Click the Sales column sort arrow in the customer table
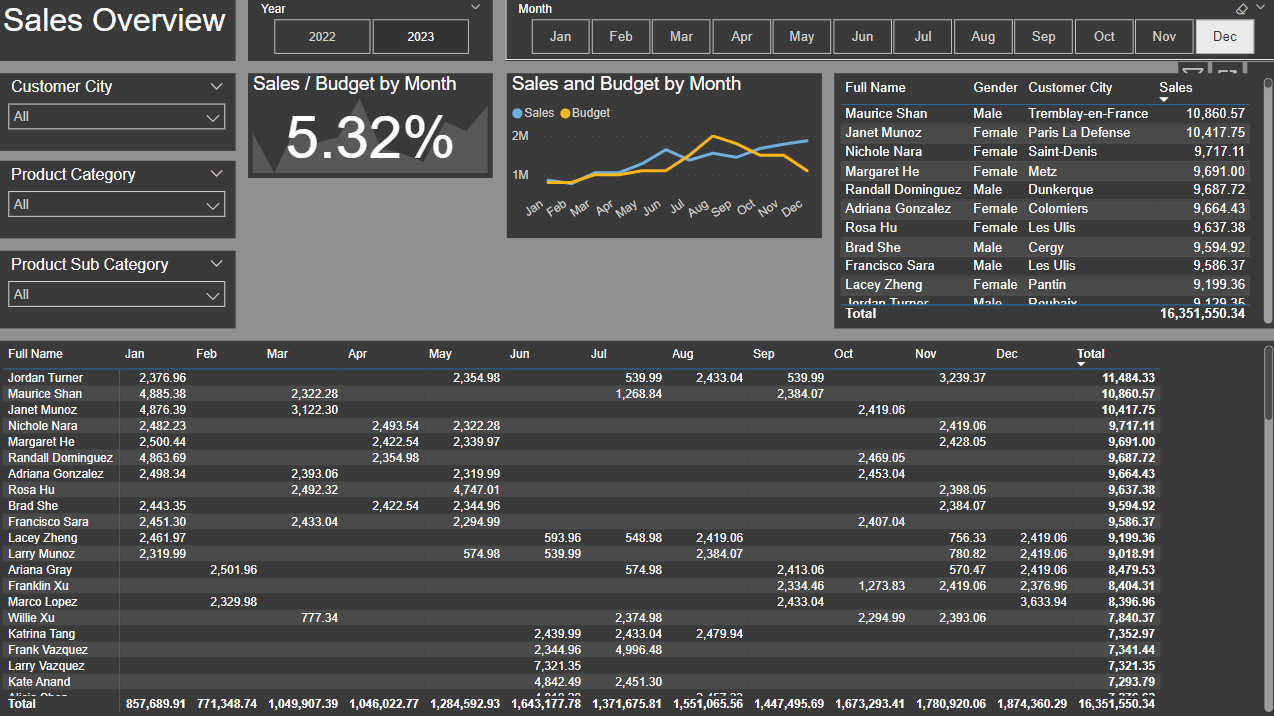 1163,99
